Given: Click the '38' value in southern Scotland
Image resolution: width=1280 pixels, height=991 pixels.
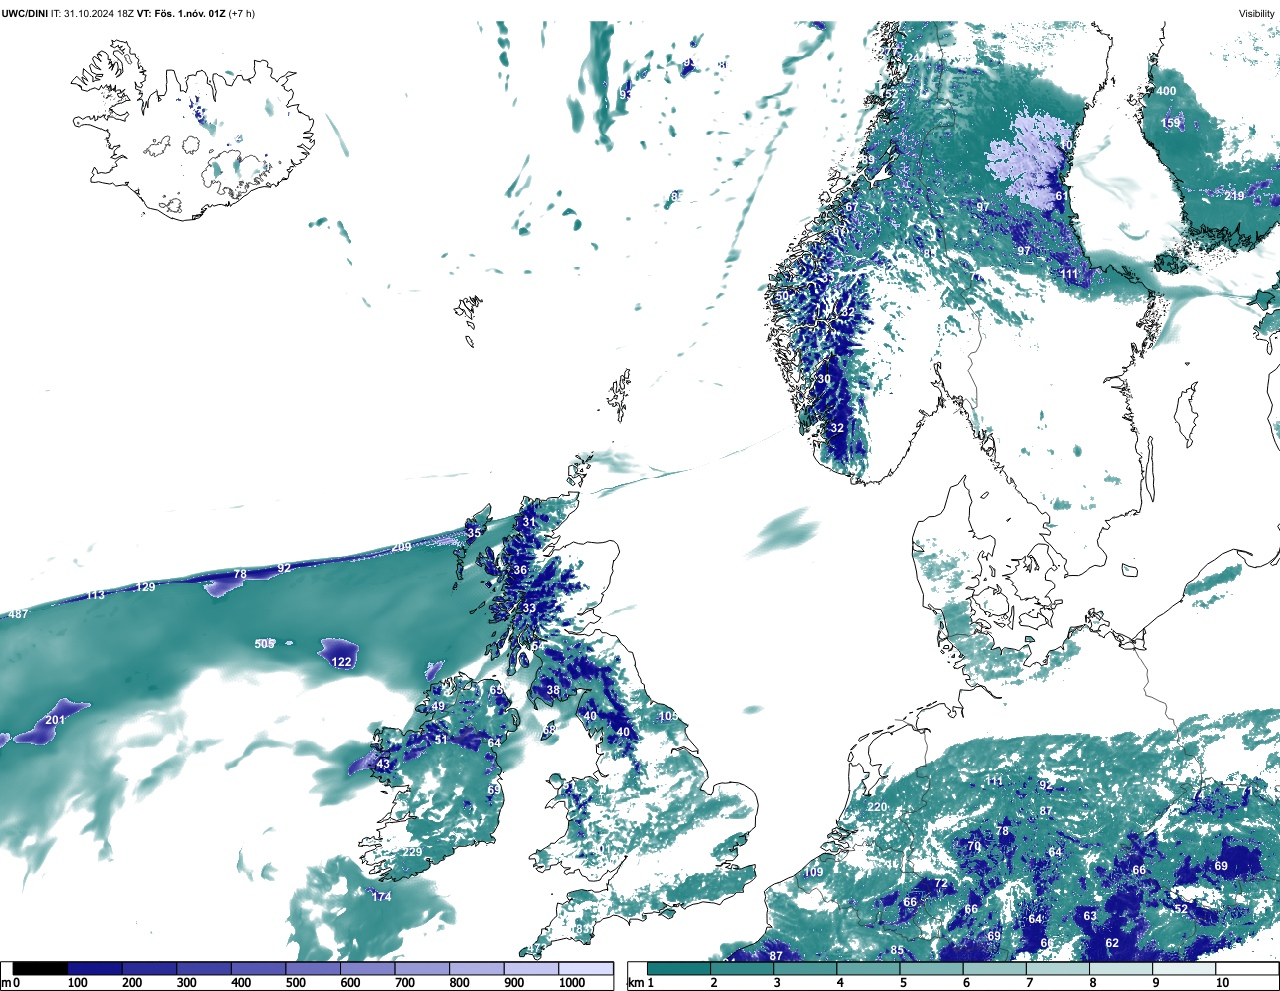Looking at the screenshot, I should click(553, 690).
